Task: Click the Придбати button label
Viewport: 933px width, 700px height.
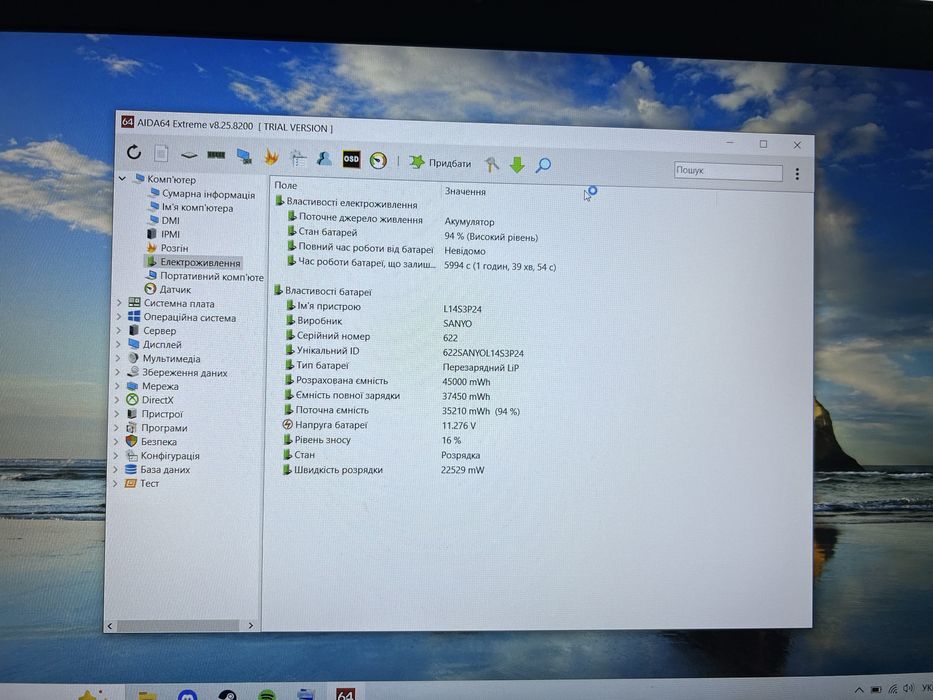Action: 450,163
